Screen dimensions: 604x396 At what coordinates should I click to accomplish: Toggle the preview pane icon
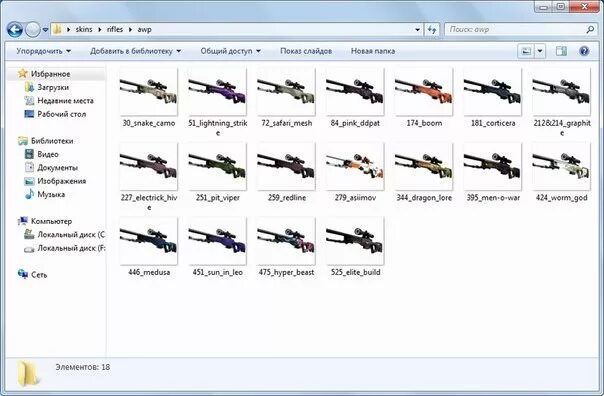click(561, 51)
